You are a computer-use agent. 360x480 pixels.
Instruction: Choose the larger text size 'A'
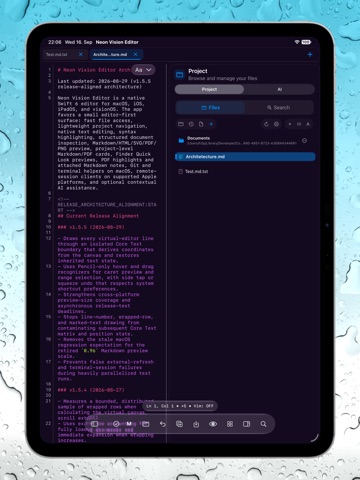point(308,124)
